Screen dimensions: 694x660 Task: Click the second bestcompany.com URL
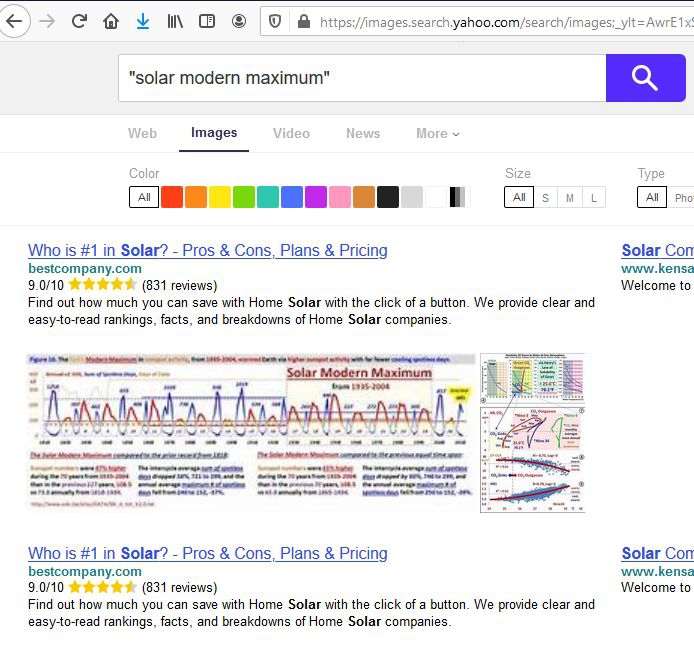point(85,571)
